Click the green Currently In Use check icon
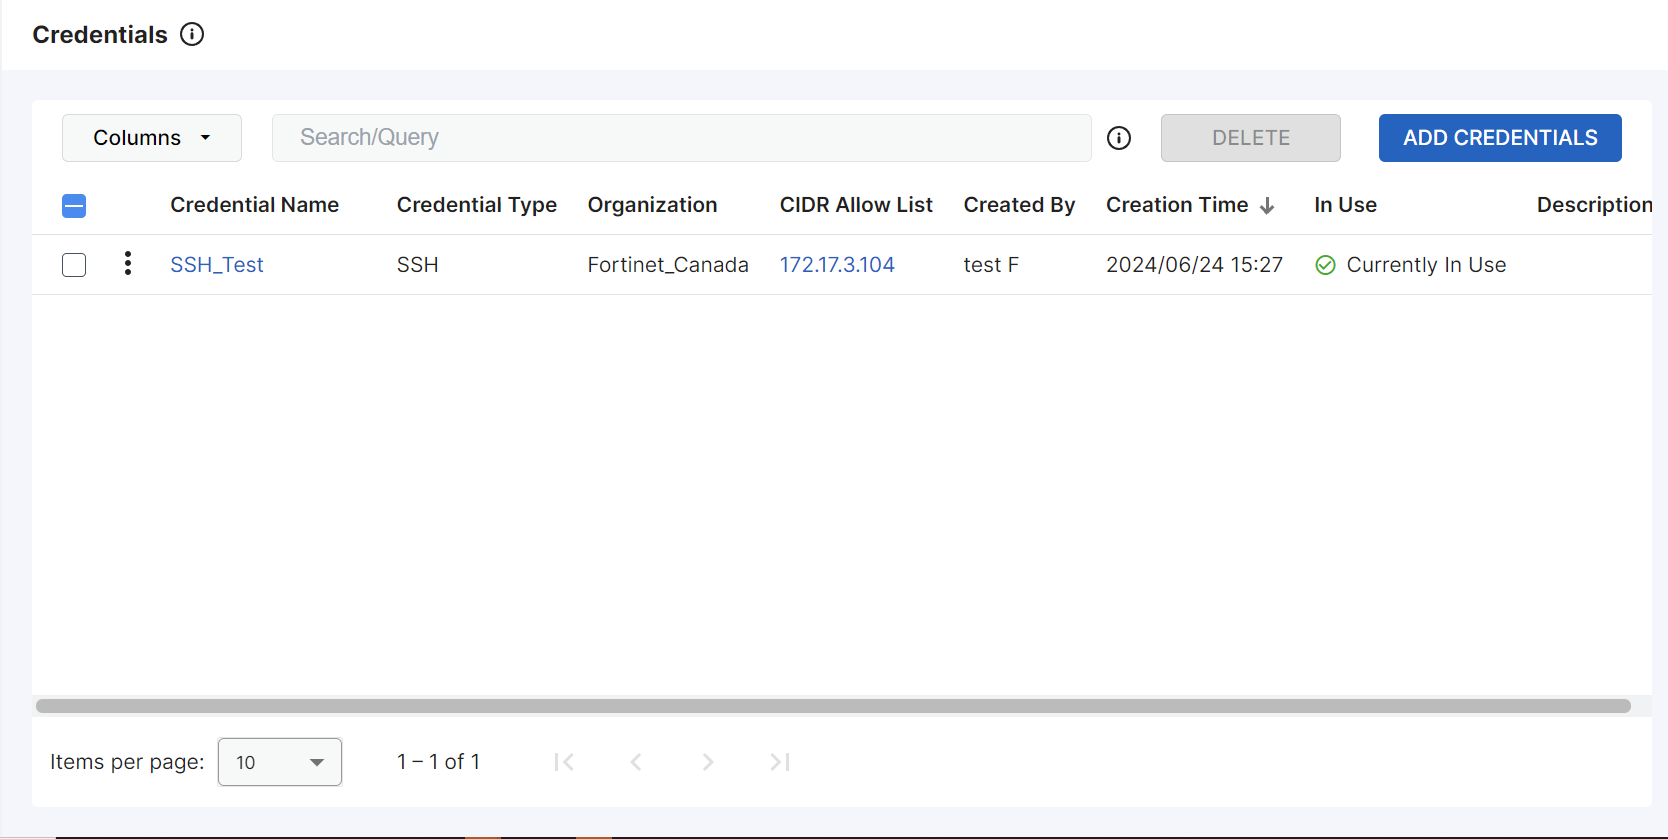1668x839 pixels. (x=1325, y=265)
